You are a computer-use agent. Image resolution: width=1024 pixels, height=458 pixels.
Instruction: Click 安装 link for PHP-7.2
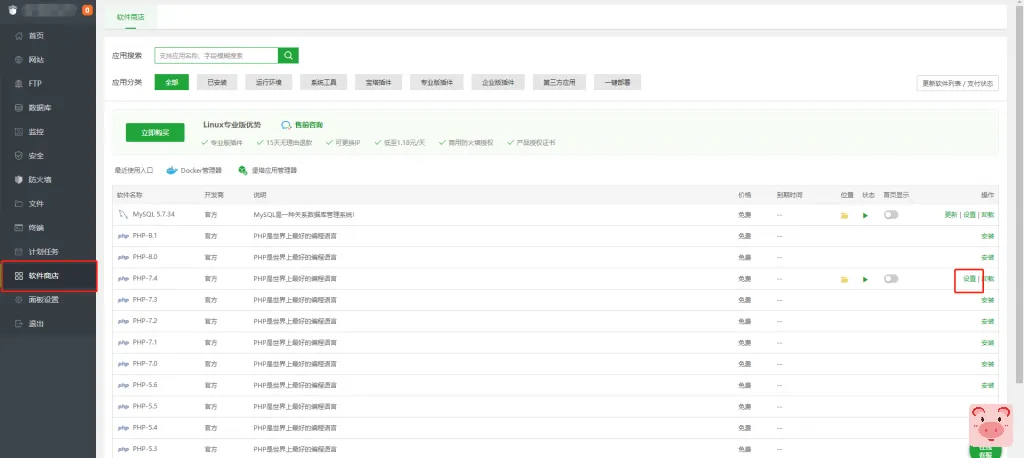[x=987, y=321]
